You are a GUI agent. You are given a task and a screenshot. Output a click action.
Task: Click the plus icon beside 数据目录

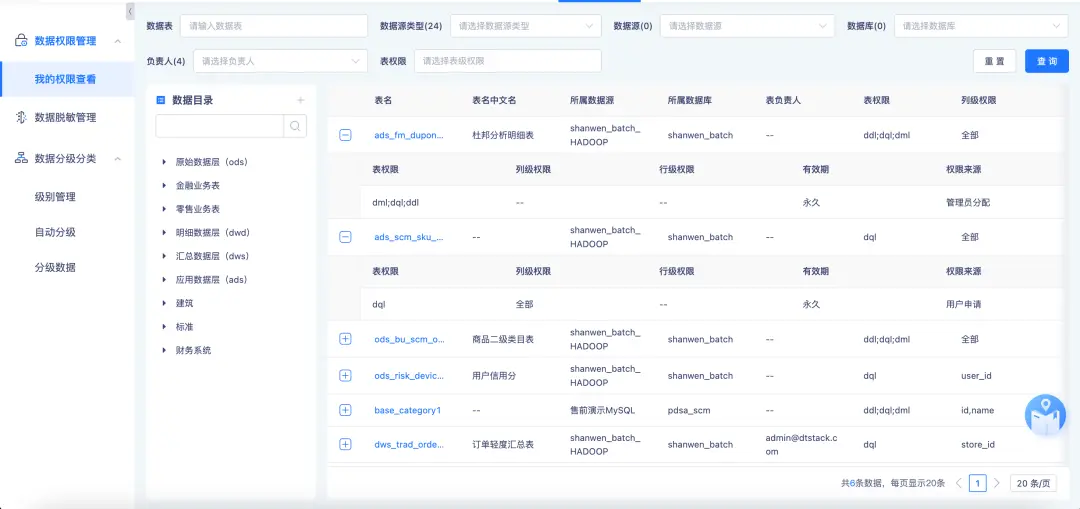coord(300,101)
